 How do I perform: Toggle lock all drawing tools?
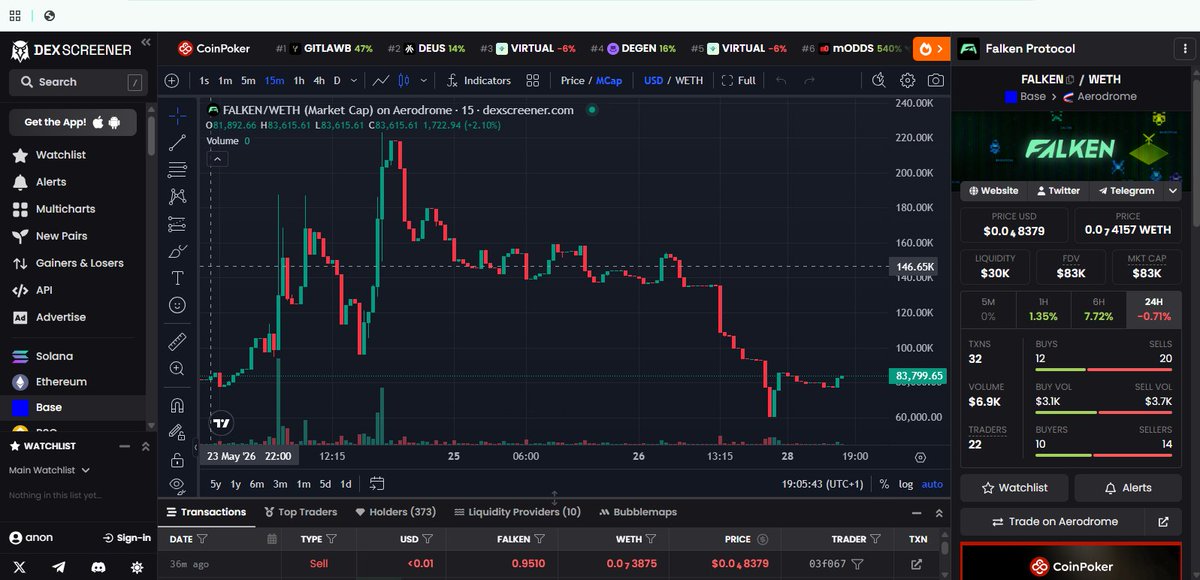pyautogui.click(x=177, y=460)
